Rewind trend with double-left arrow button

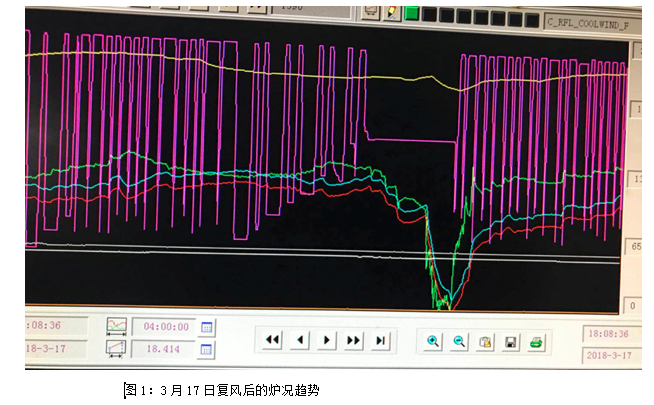click(x=272, y=341)
